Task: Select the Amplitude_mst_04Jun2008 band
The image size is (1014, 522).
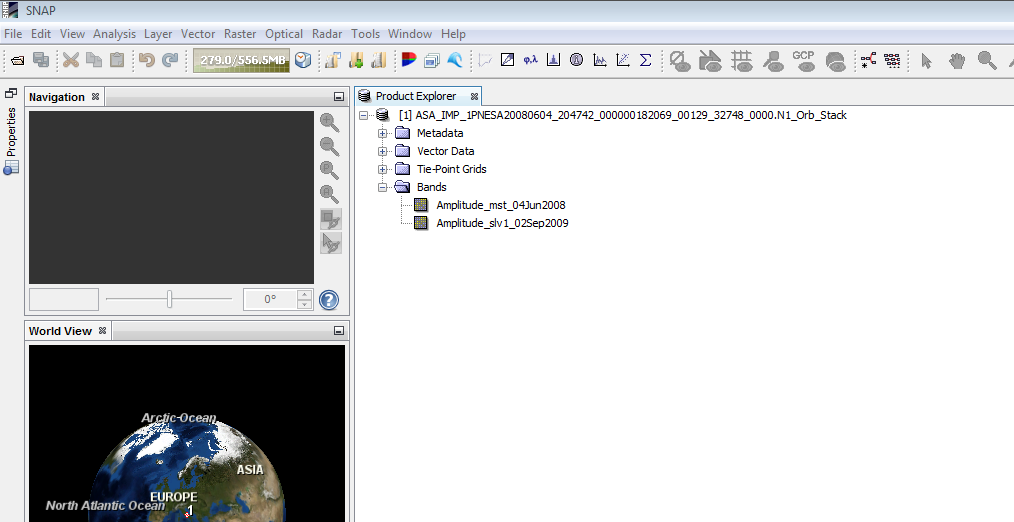Action: point(501,205)
